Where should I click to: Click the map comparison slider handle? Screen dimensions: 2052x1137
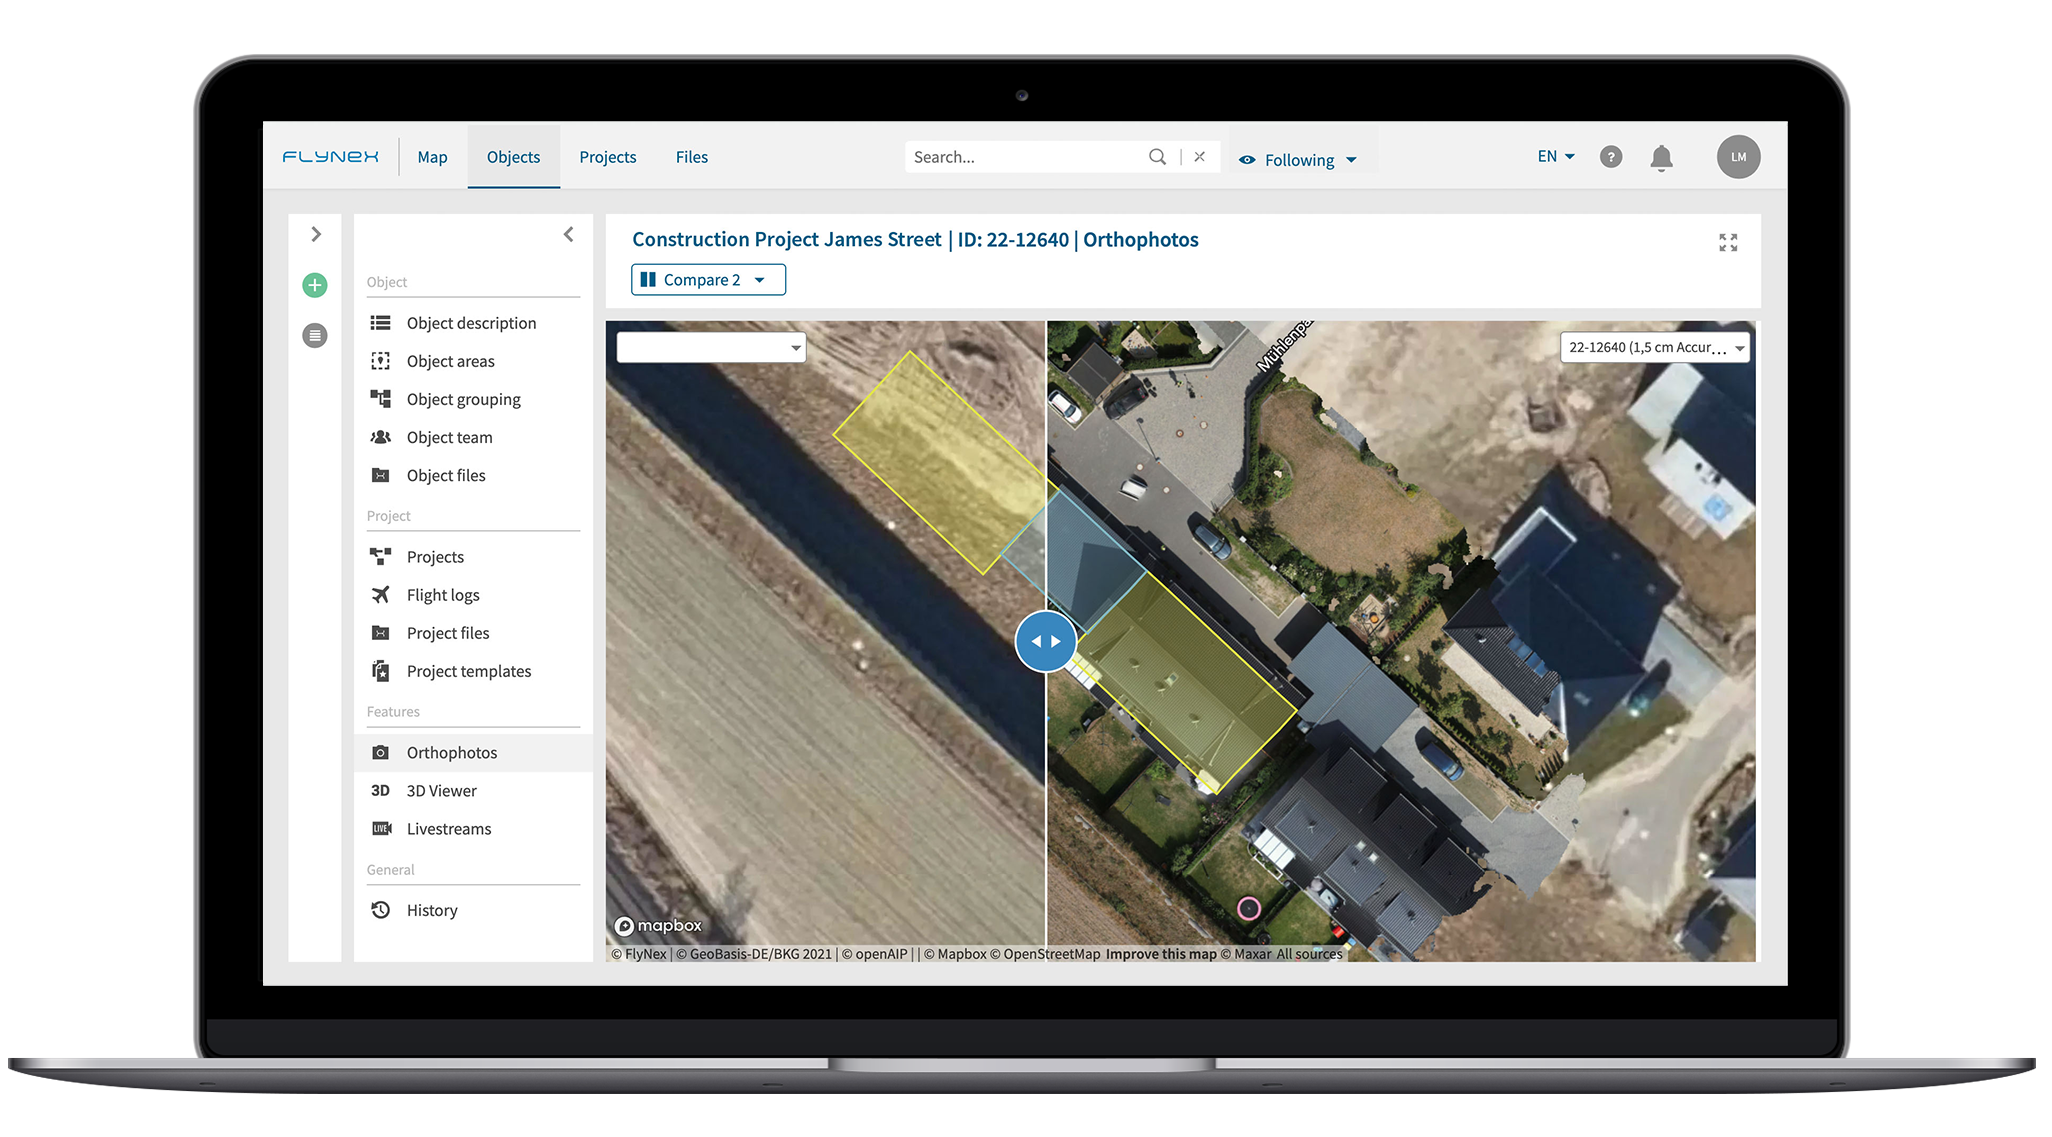point(1046,640)
